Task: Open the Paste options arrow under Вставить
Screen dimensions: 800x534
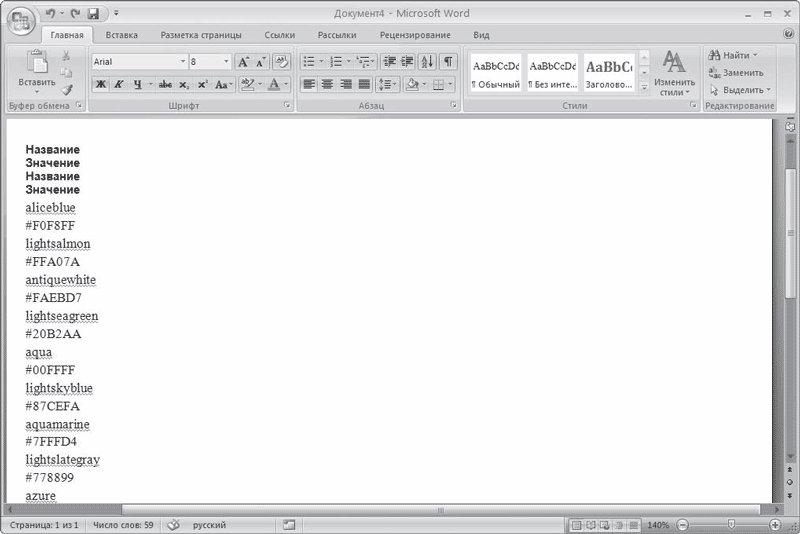Action: [x=37, y=92]
